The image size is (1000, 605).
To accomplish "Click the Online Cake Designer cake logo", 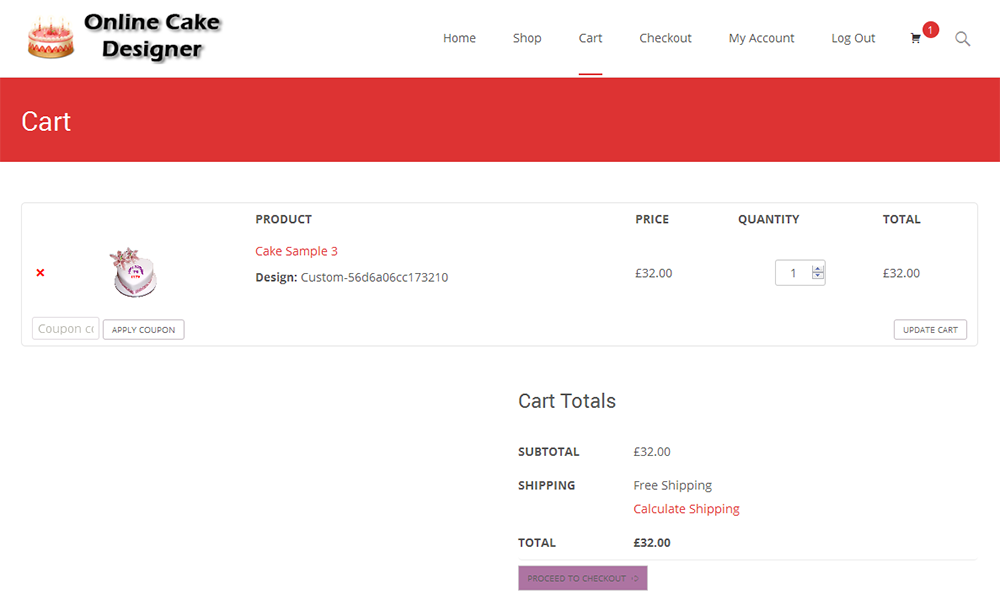I will (x=51, y=38).
